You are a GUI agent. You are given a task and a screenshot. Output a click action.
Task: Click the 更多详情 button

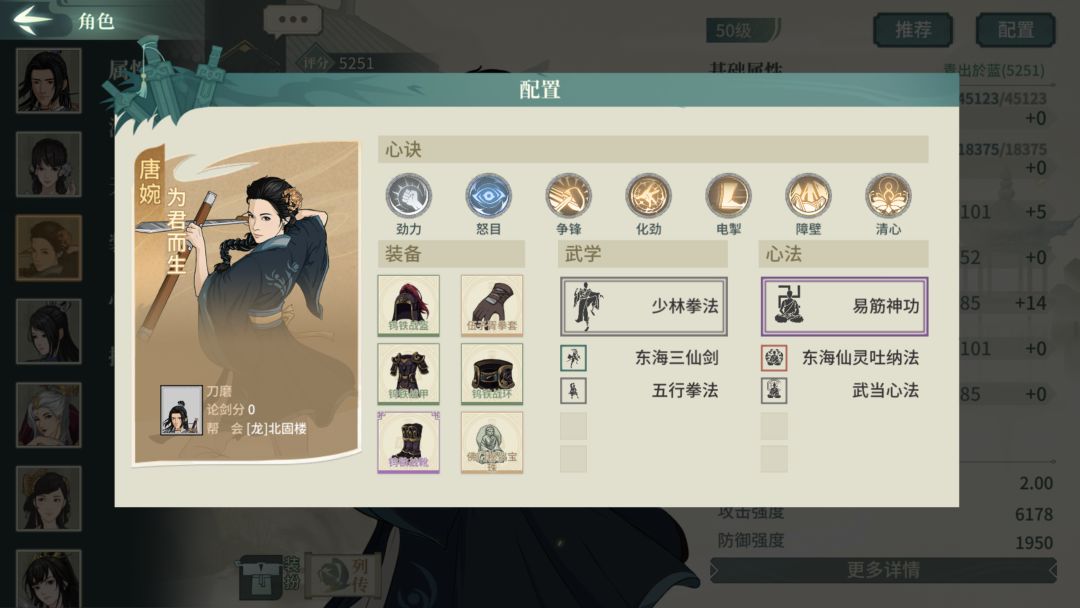[883, 570]
